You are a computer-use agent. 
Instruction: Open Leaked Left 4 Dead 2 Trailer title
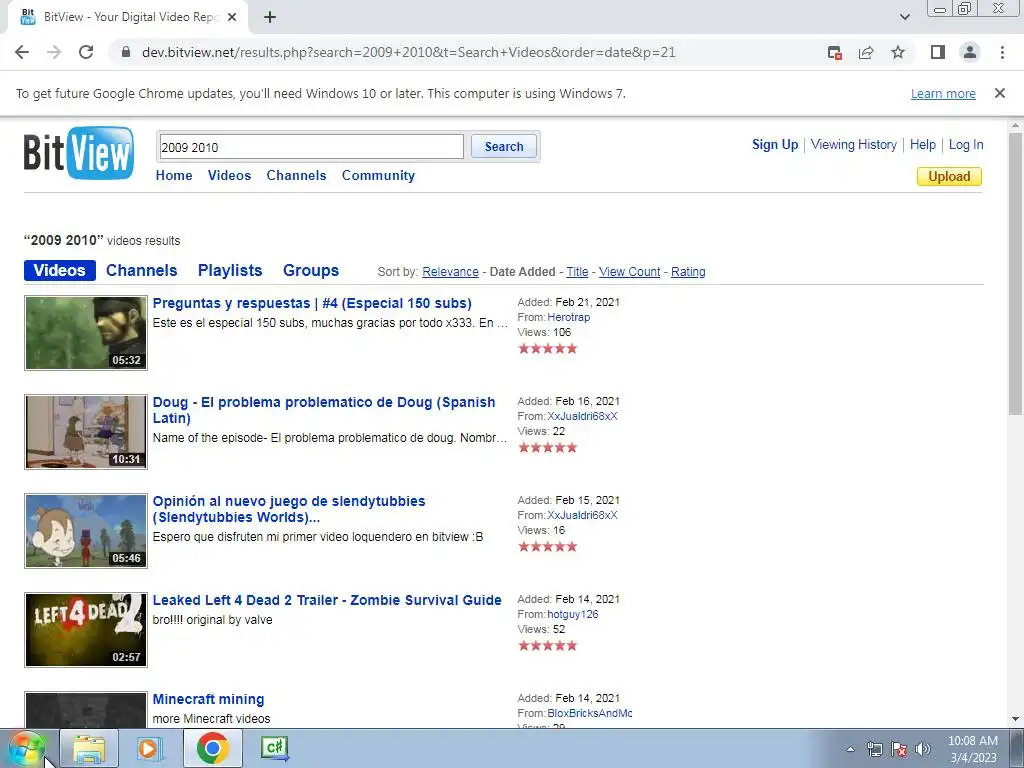click(x=327, y=600)
